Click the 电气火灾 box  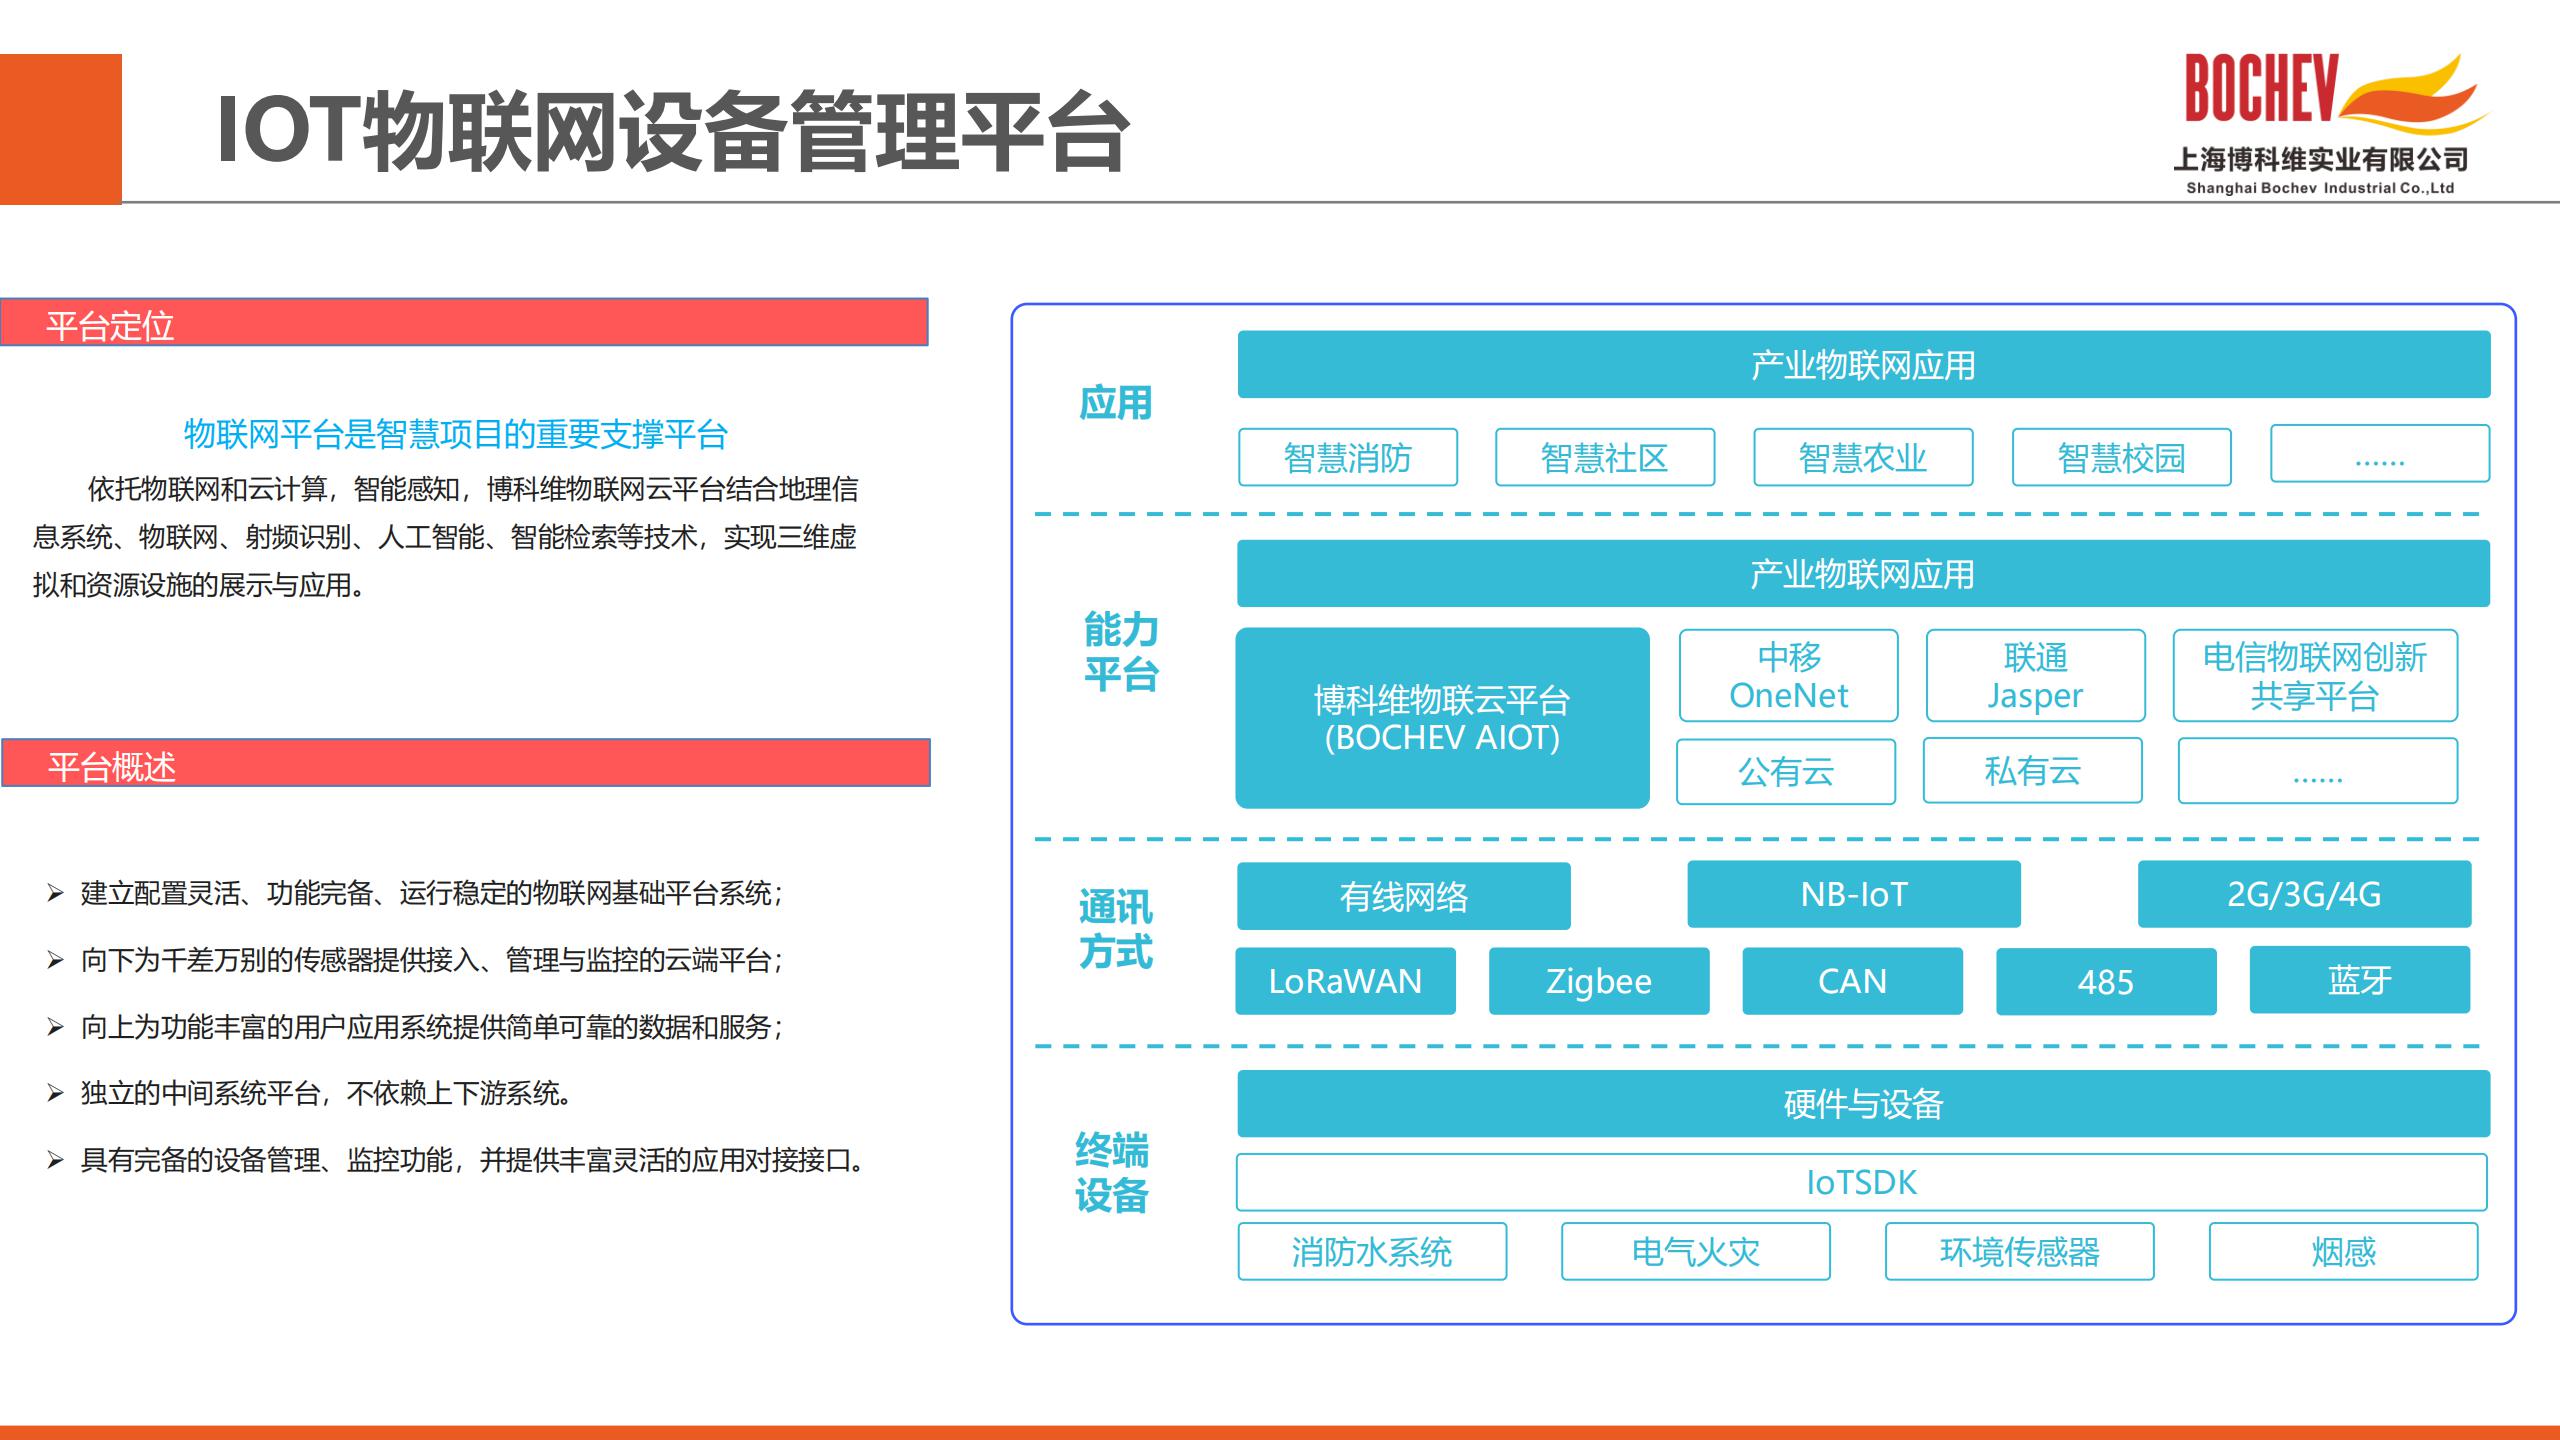pos(1696,1252)
